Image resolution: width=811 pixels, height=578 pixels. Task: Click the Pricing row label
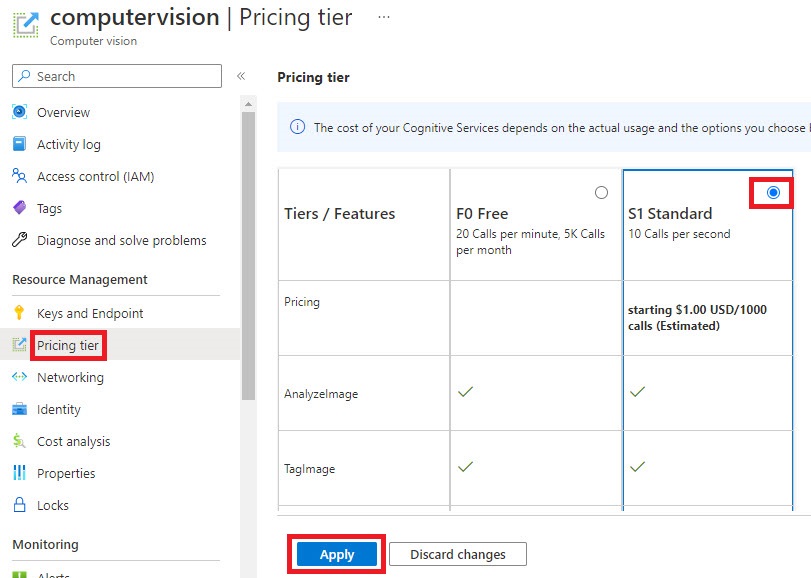(x=302, y=302)
